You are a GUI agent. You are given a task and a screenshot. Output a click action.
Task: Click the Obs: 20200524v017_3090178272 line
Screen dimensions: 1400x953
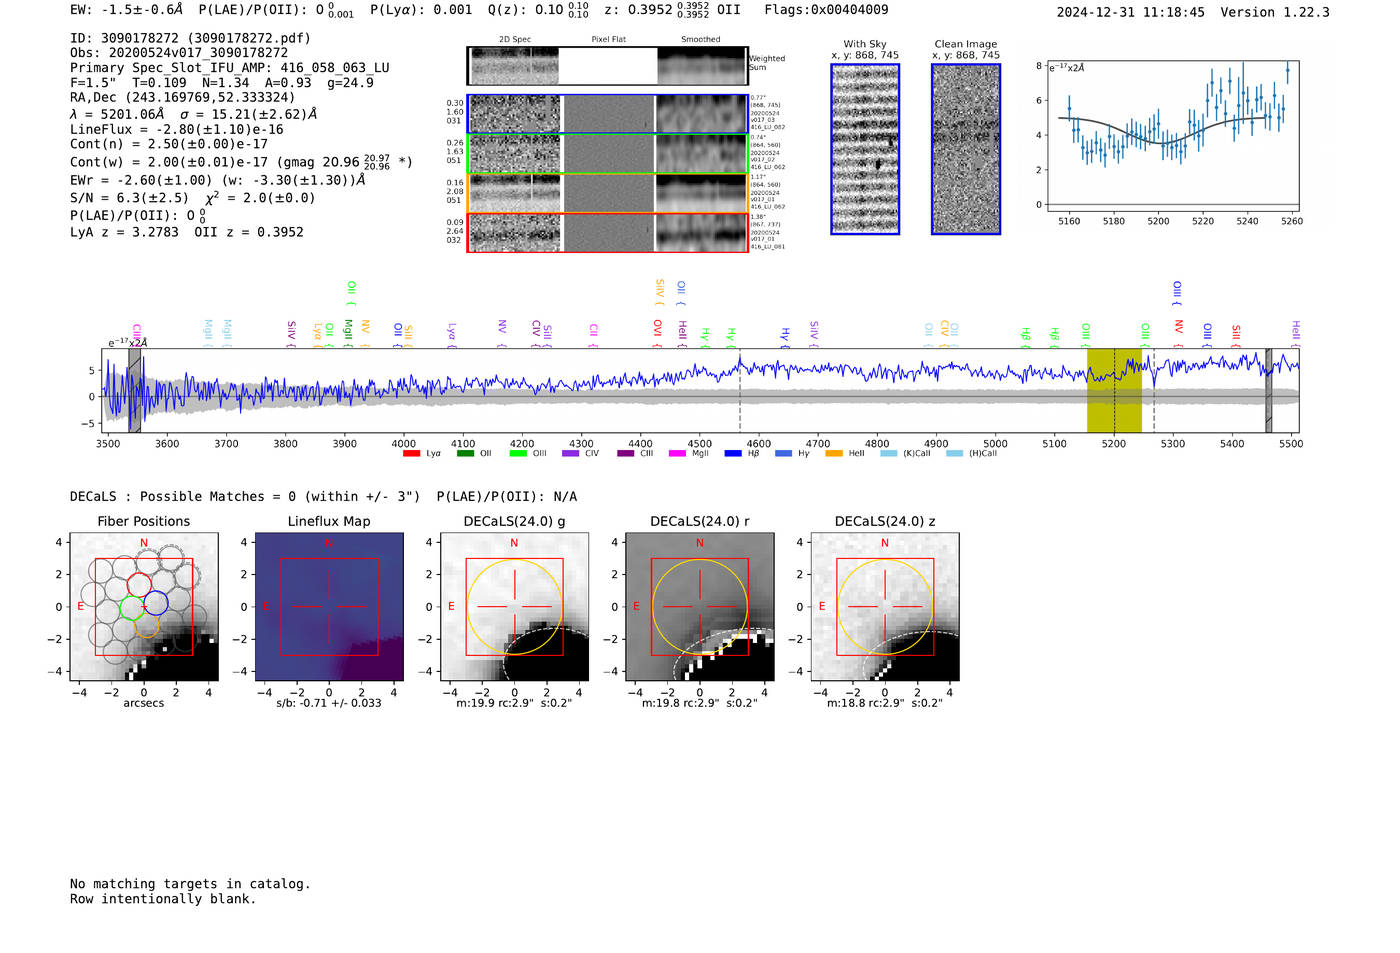click(179, 53)
